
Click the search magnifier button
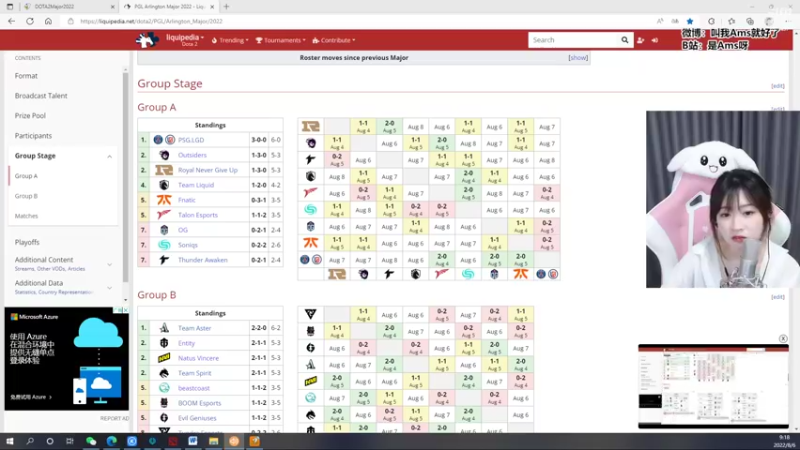pos(624,40)
